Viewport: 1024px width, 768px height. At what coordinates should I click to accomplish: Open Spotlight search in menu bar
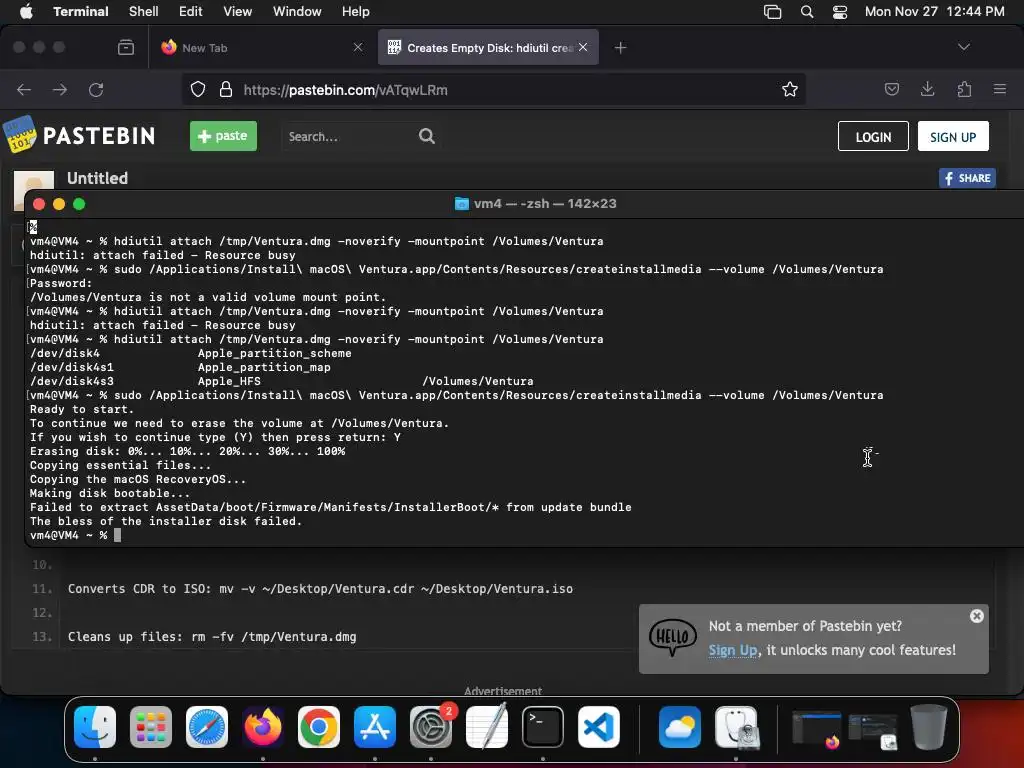807,12
